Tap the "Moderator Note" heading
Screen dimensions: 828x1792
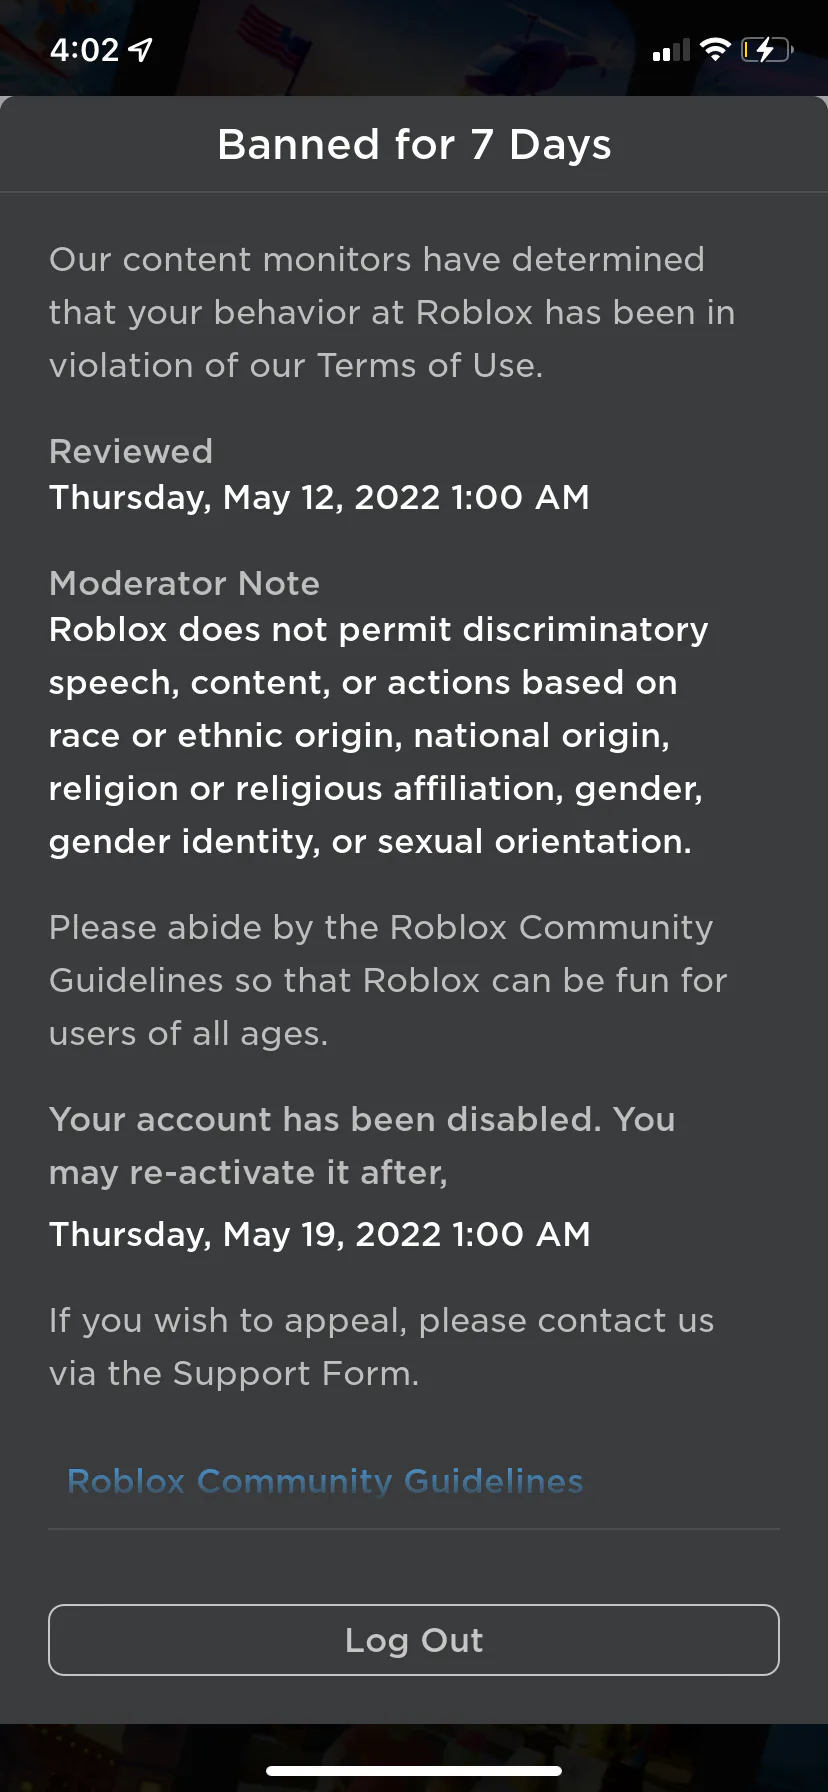pyautogui.click(x=184, y=583)
